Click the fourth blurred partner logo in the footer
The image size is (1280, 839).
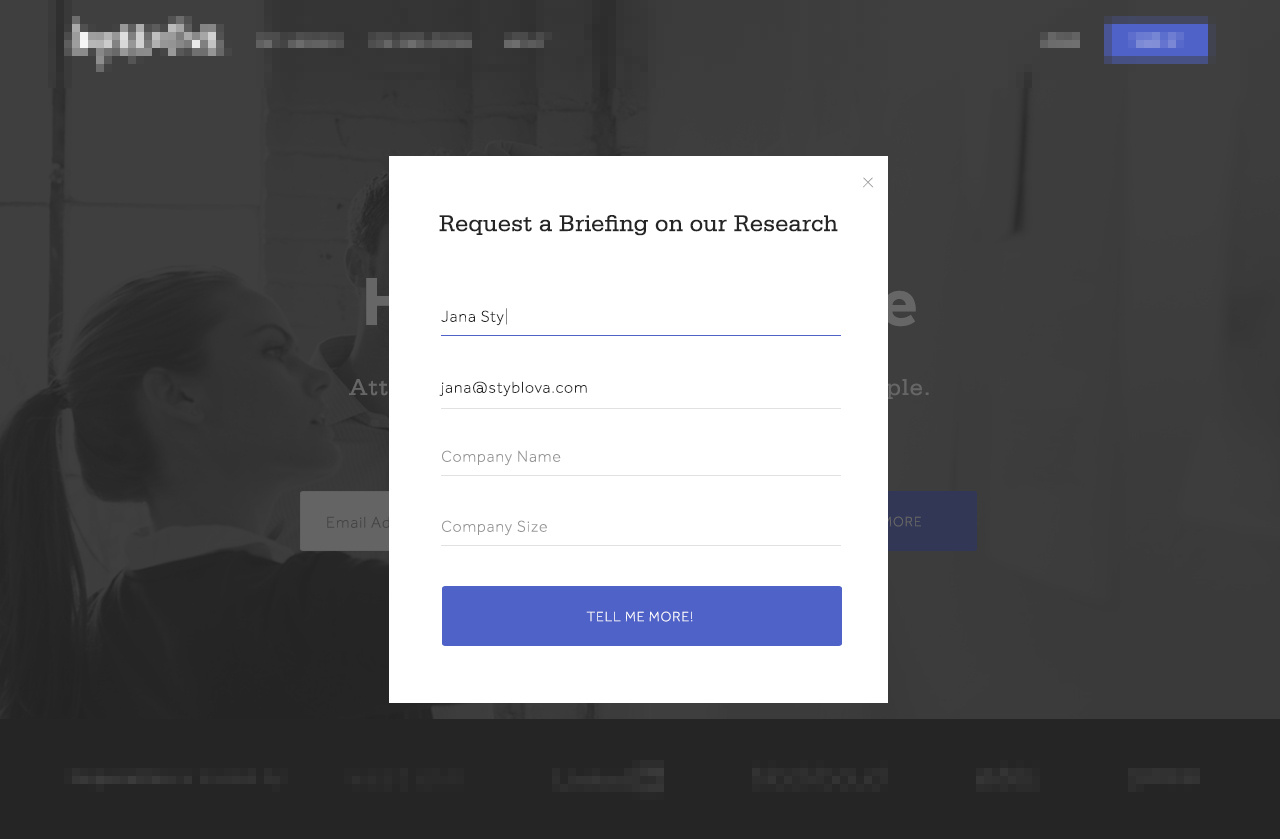pyautogui.click(x=1008, y=778)
